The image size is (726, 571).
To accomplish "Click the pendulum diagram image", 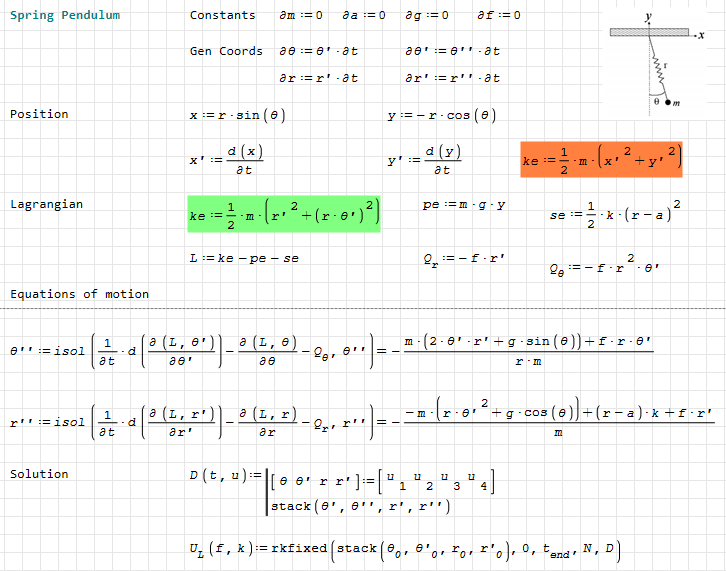I will [x=656, y=62].
